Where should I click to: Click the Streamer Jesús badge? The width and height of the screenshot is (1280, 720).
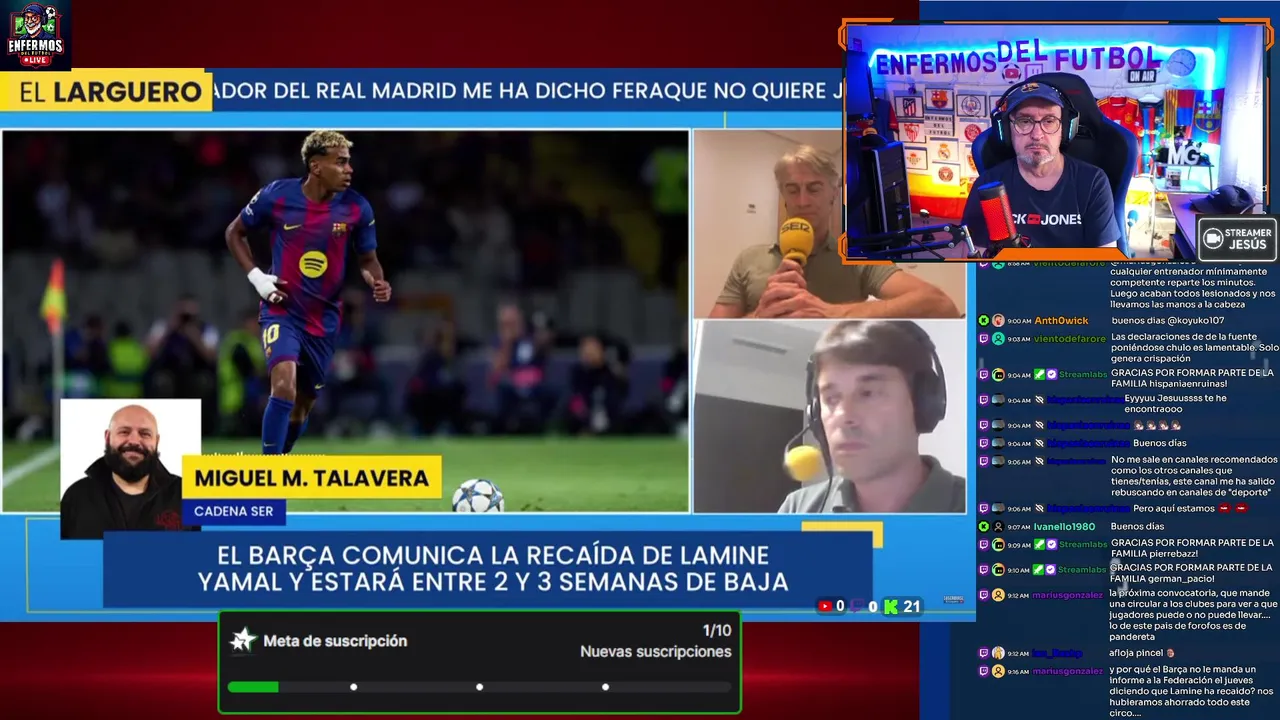pos(1237,238)
